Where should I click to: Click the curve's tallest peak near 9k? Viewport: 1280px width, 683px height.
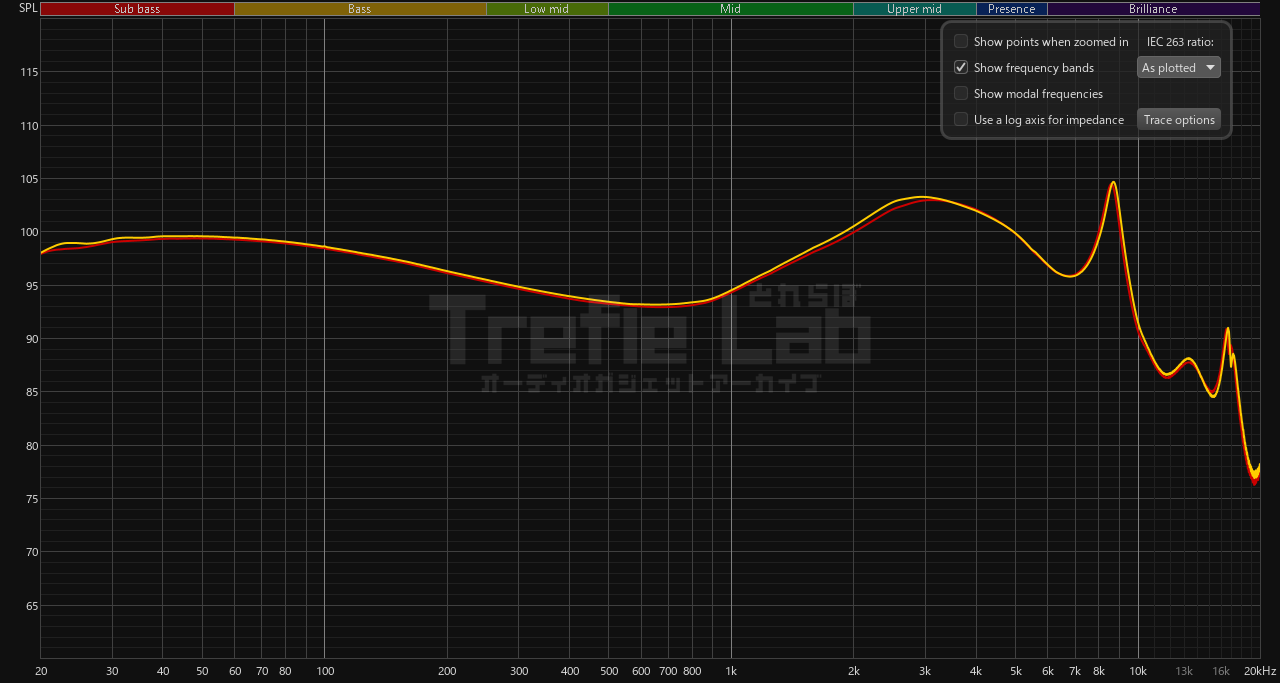point(1113,183)
